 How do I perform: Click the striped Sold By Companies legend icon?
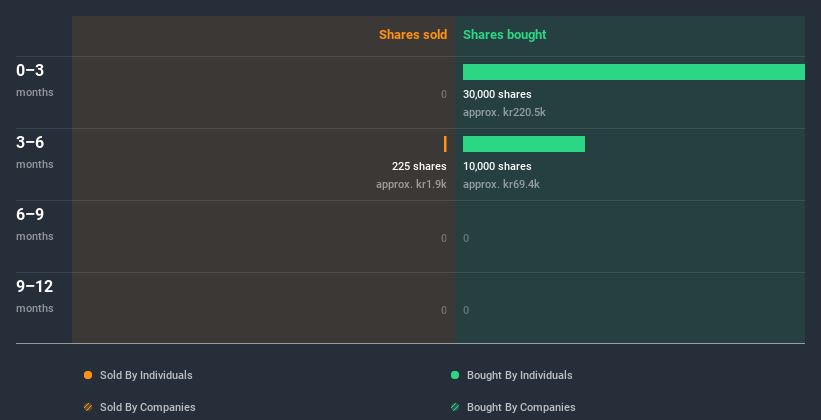coord(88,407)
